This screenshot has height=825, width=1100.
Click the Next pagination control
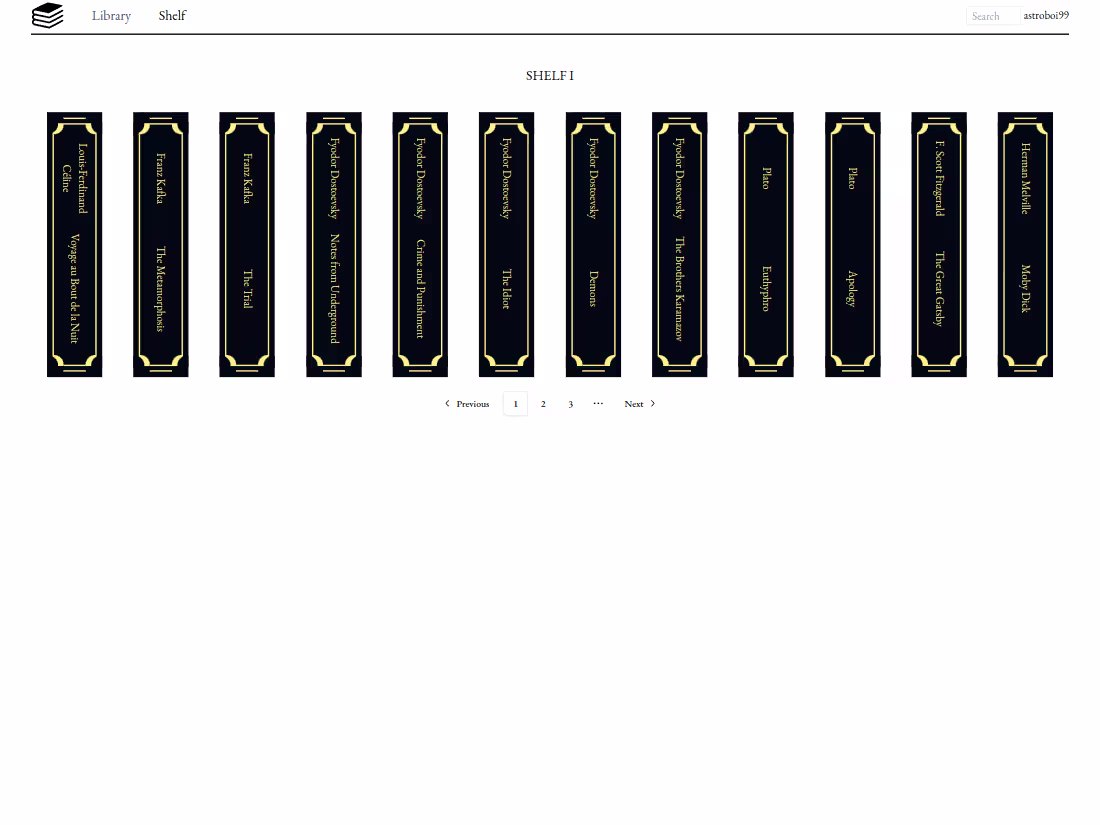point(634,403)
